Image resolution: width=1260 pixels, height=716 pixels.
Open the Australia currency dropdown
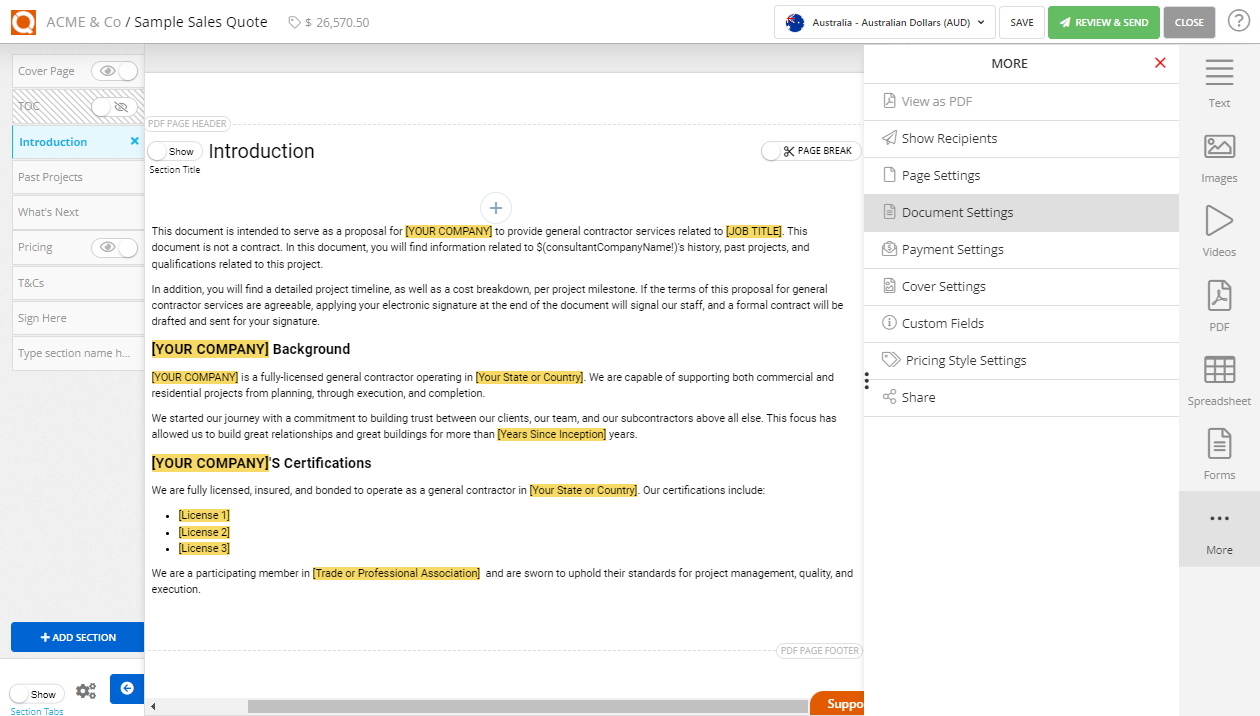[x=884, y=21]
